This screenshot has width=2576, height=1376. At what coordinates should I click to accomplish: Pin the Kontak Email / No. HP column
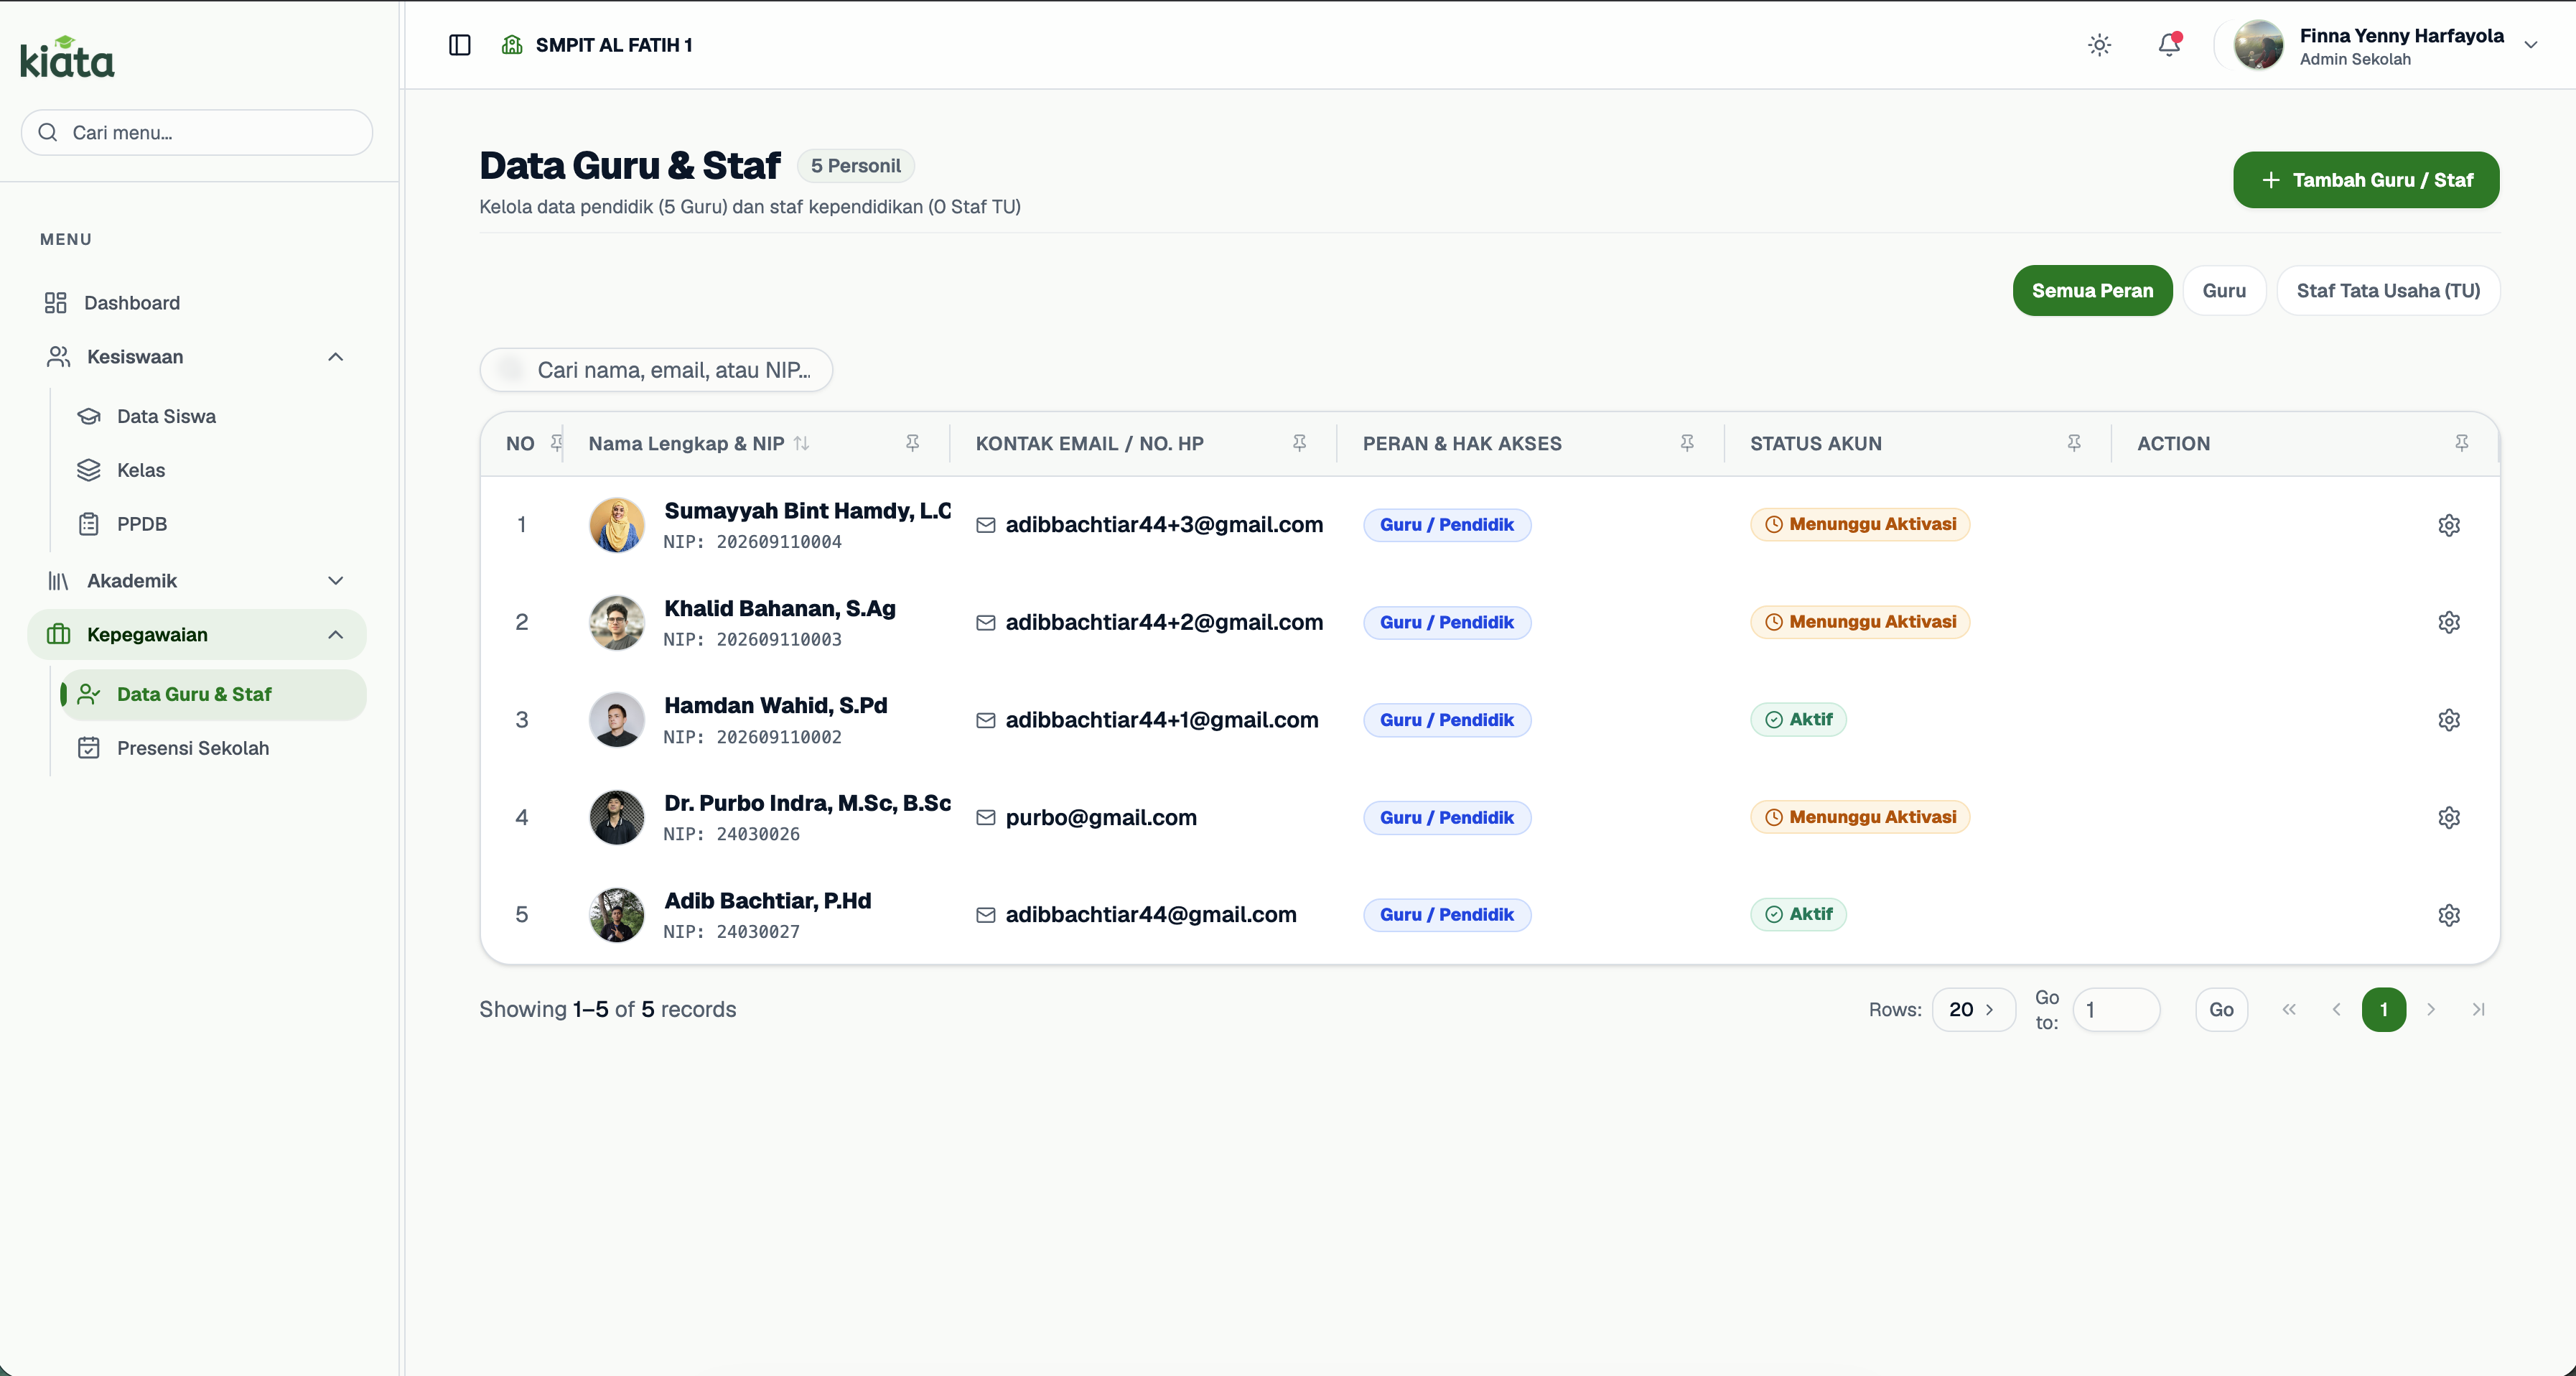click(1299, 443)
